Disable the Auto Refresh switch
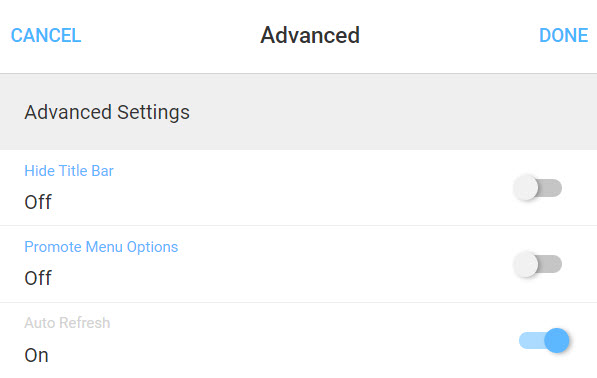 pyautogui.click(x=544, y=340)
